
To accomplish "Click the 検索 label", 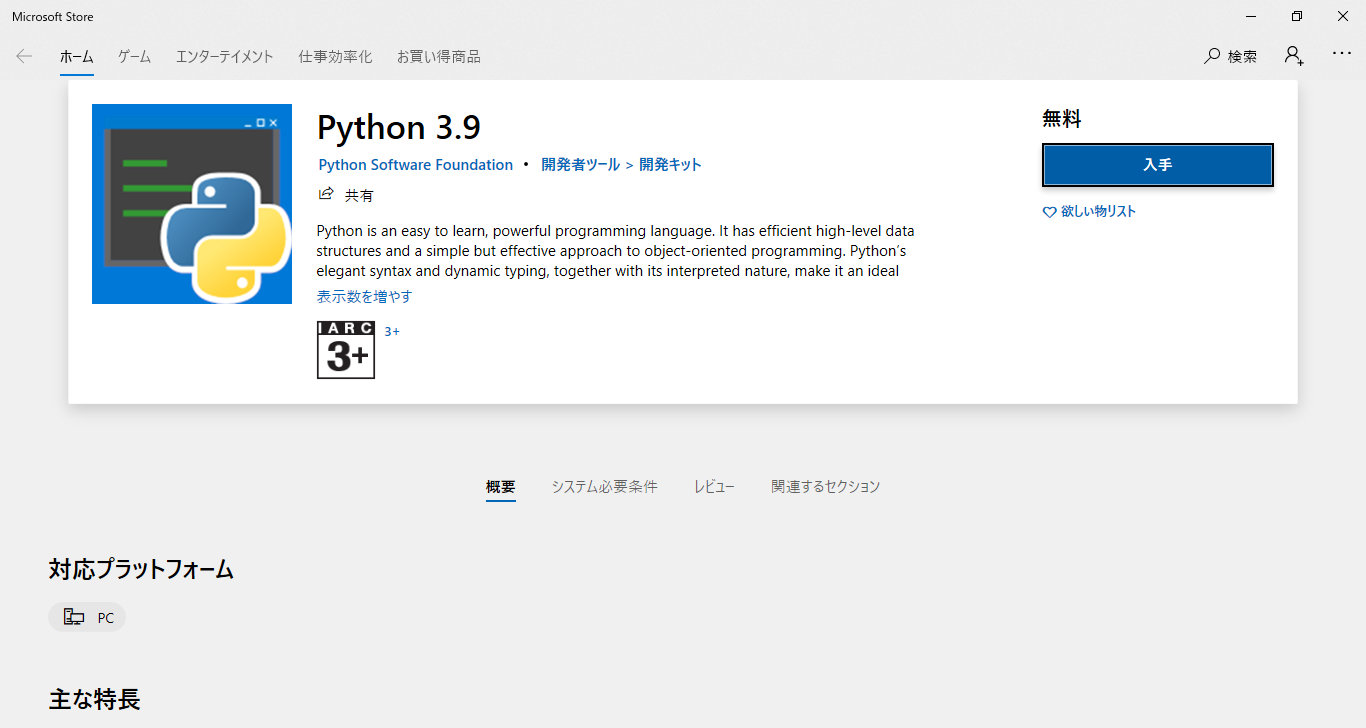I will coord(1242,57).
